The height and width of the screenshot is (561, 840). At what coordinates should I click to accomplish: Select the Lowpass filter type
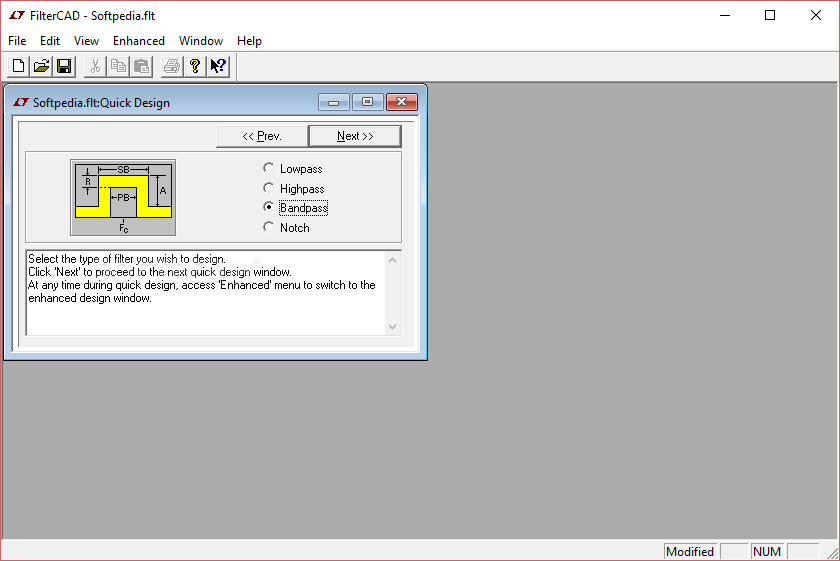point(293,169)
